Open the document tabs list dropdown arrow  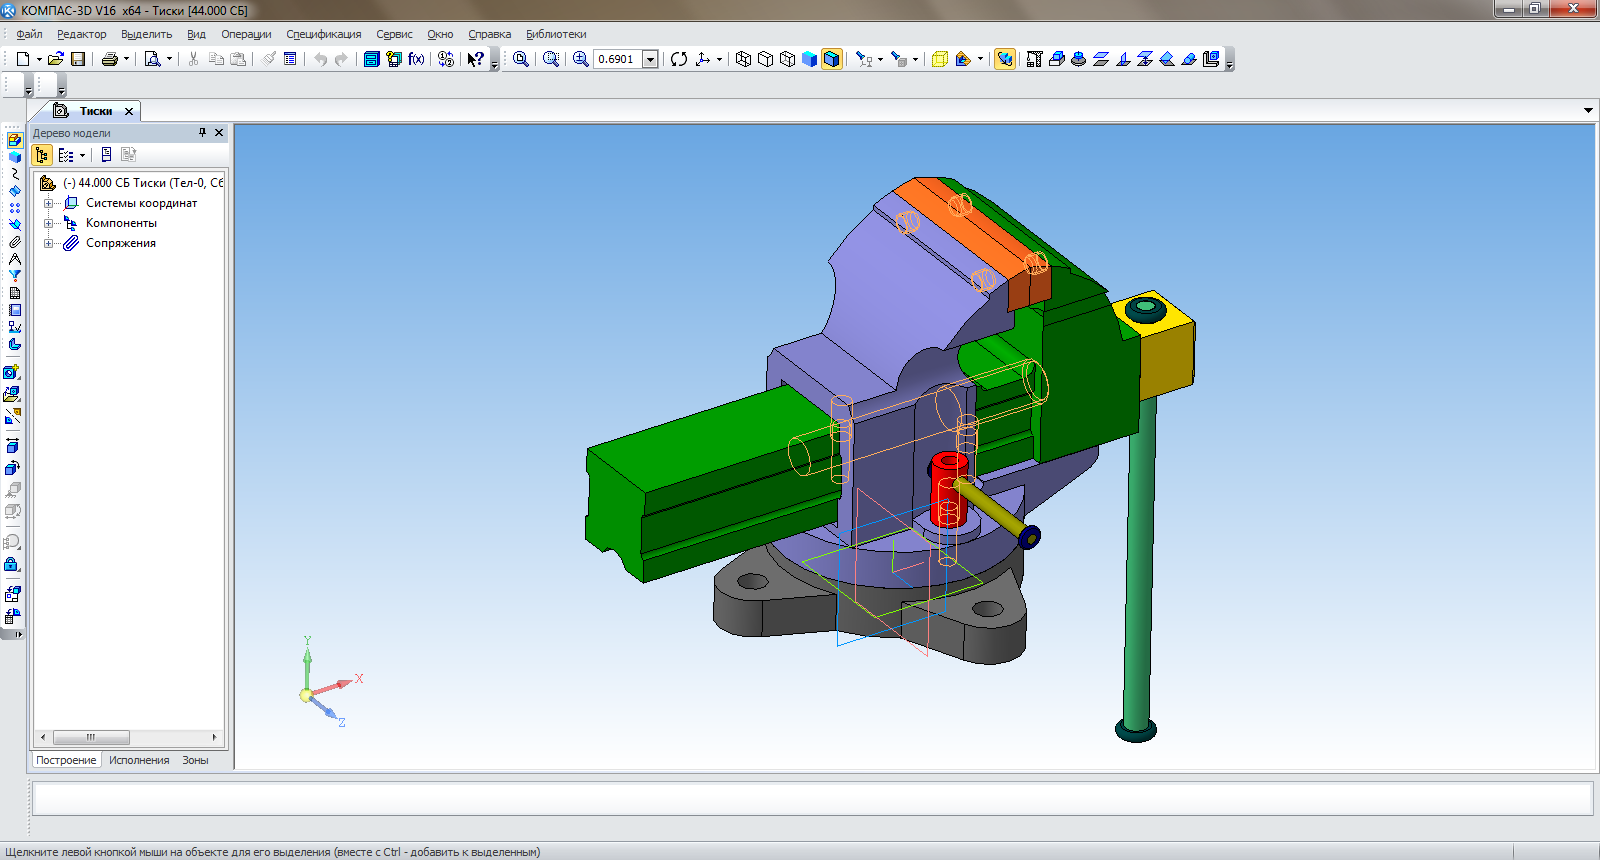point(1588,110)
